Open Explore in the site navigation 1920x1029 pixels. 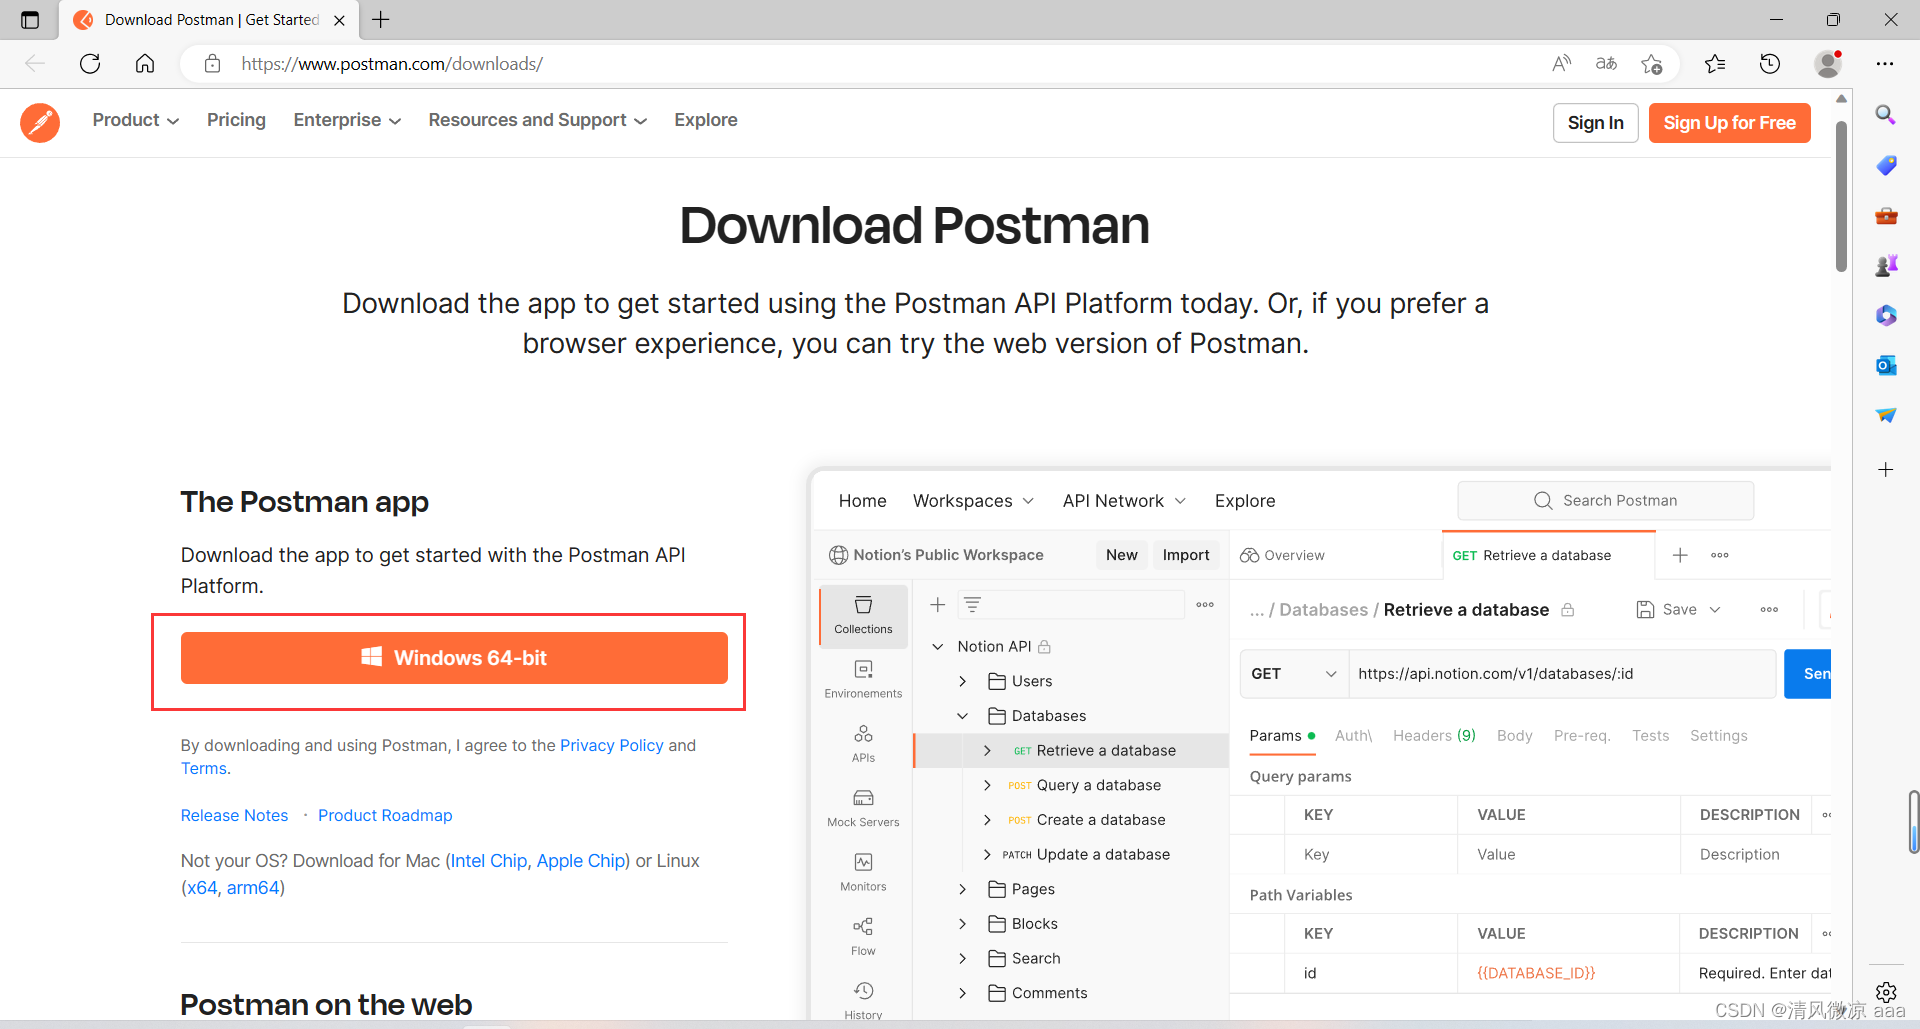[x=706, y=120]
